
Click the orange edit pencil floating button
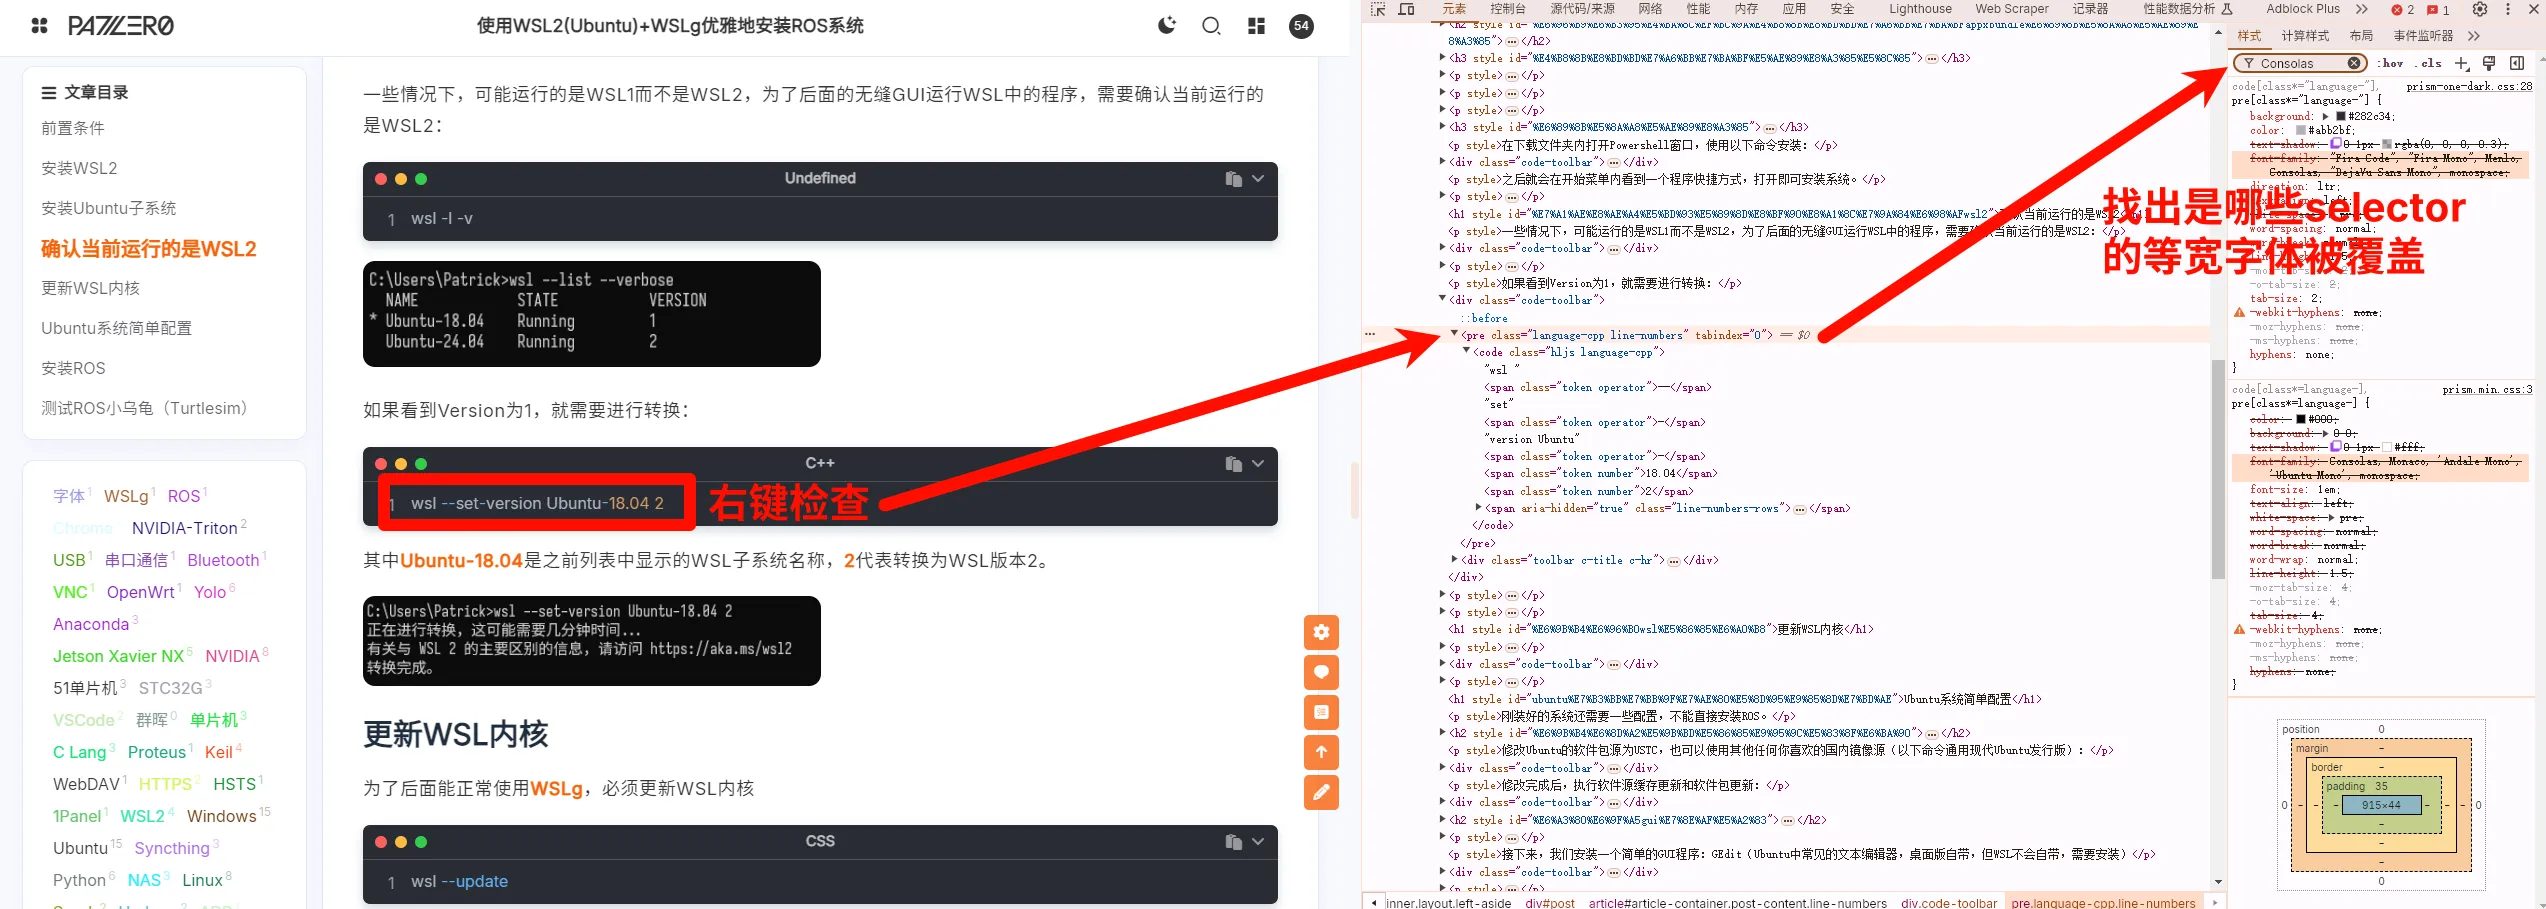(1321, 792)
